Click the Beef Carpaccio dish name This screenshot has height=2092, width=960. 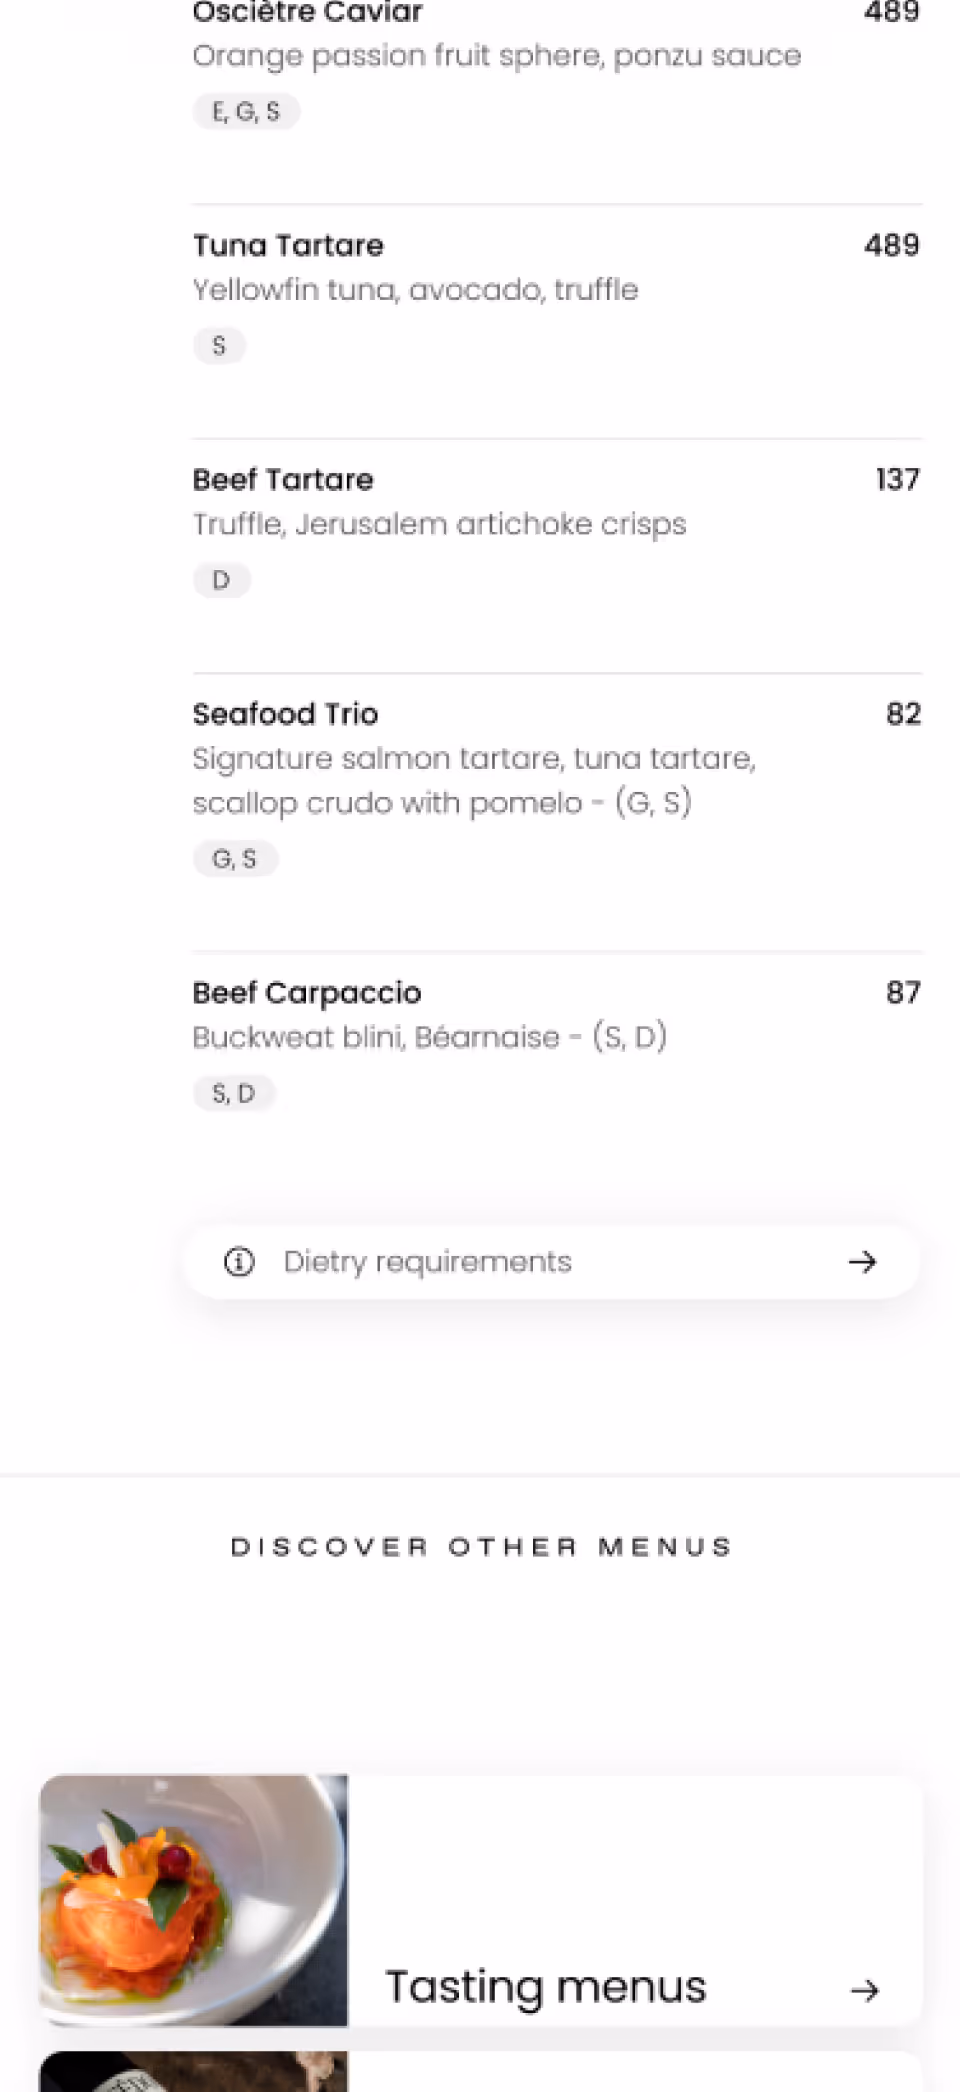pos(307,993)
